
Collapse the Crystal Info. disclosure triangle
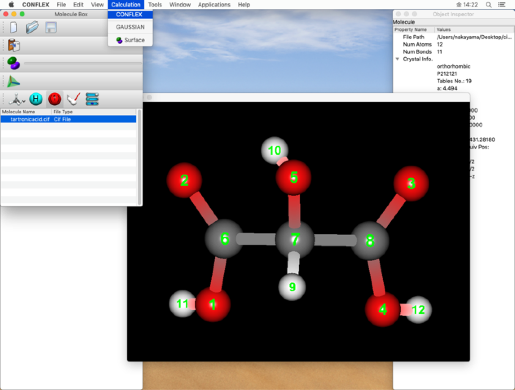click(397, 59)
